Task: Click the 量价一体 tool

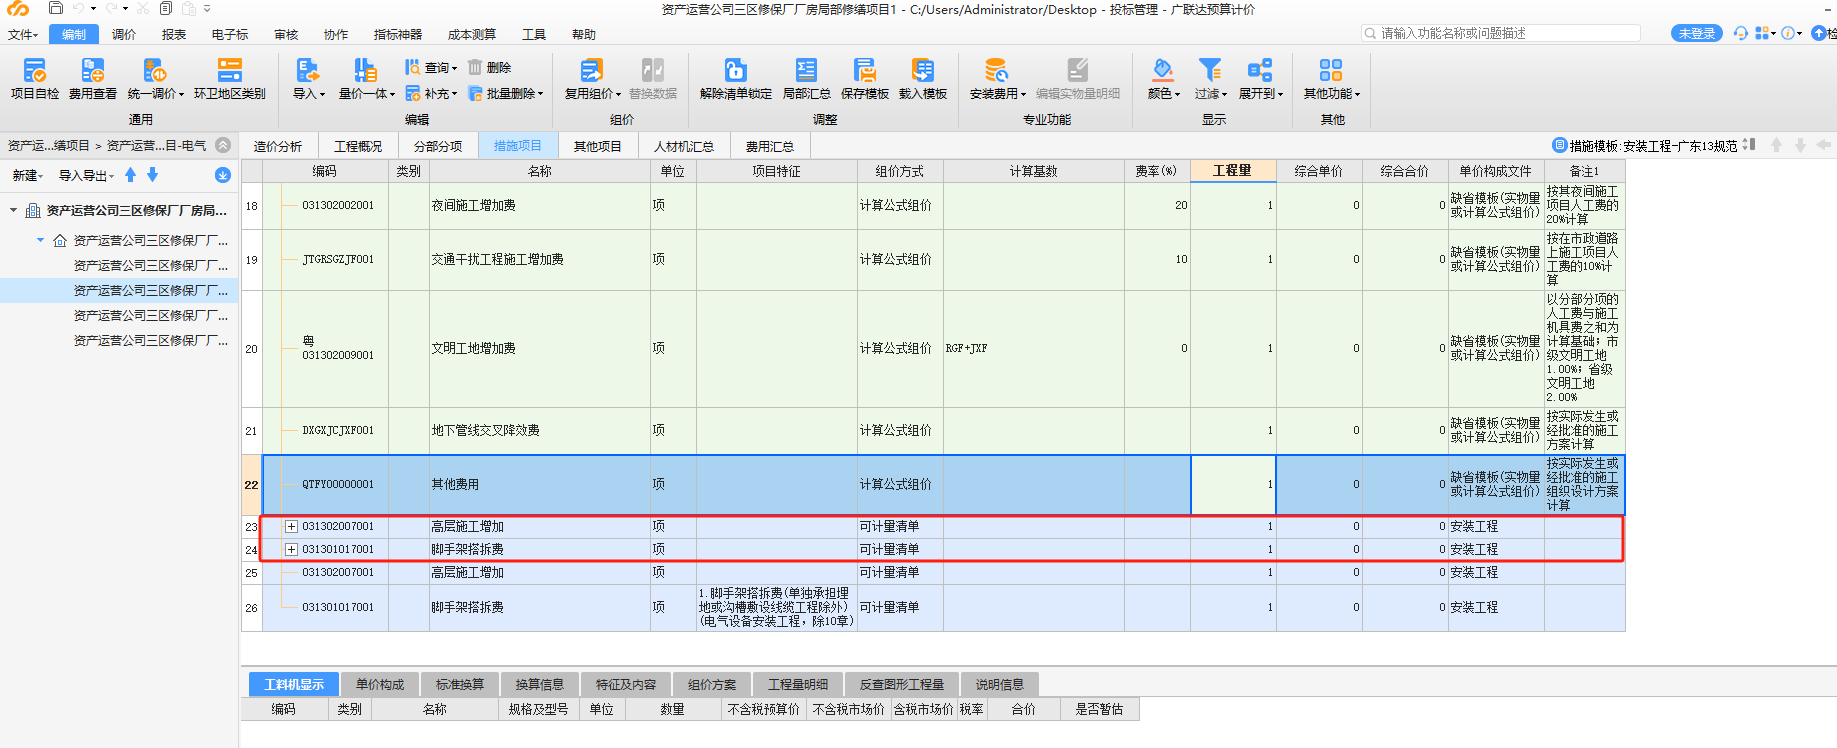Action: tap(366, 78)
